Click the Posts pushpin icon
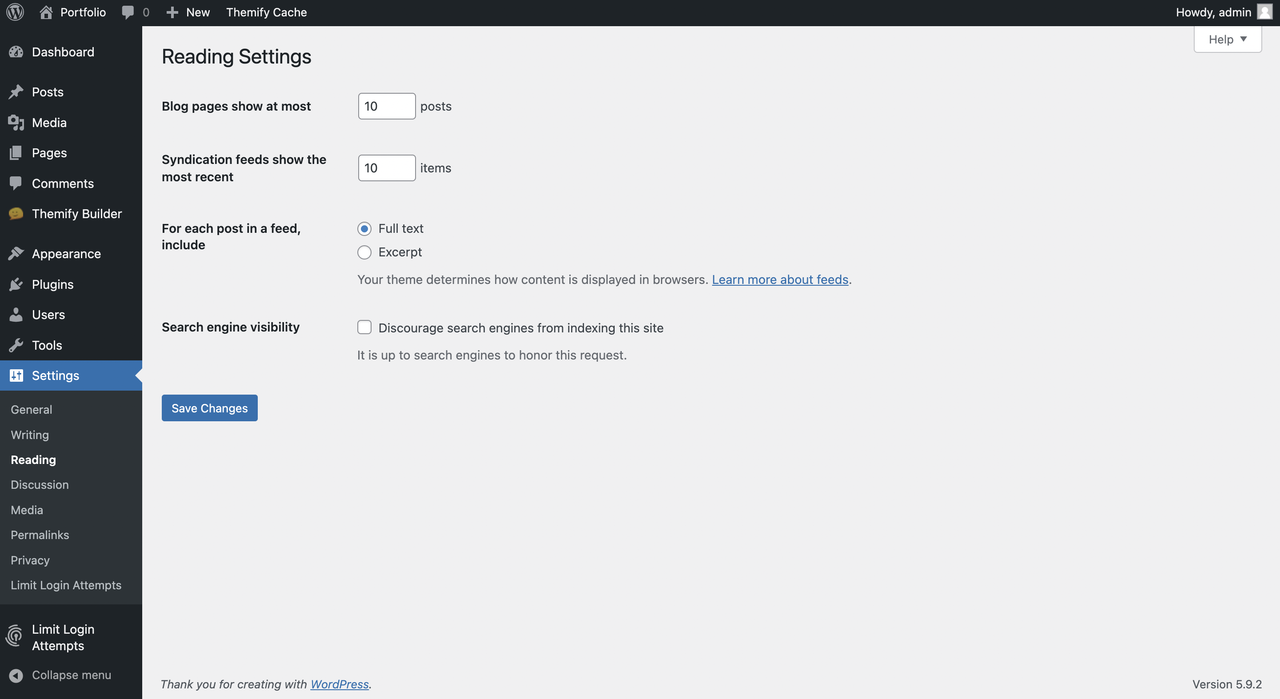 click(x=16, y=92)
